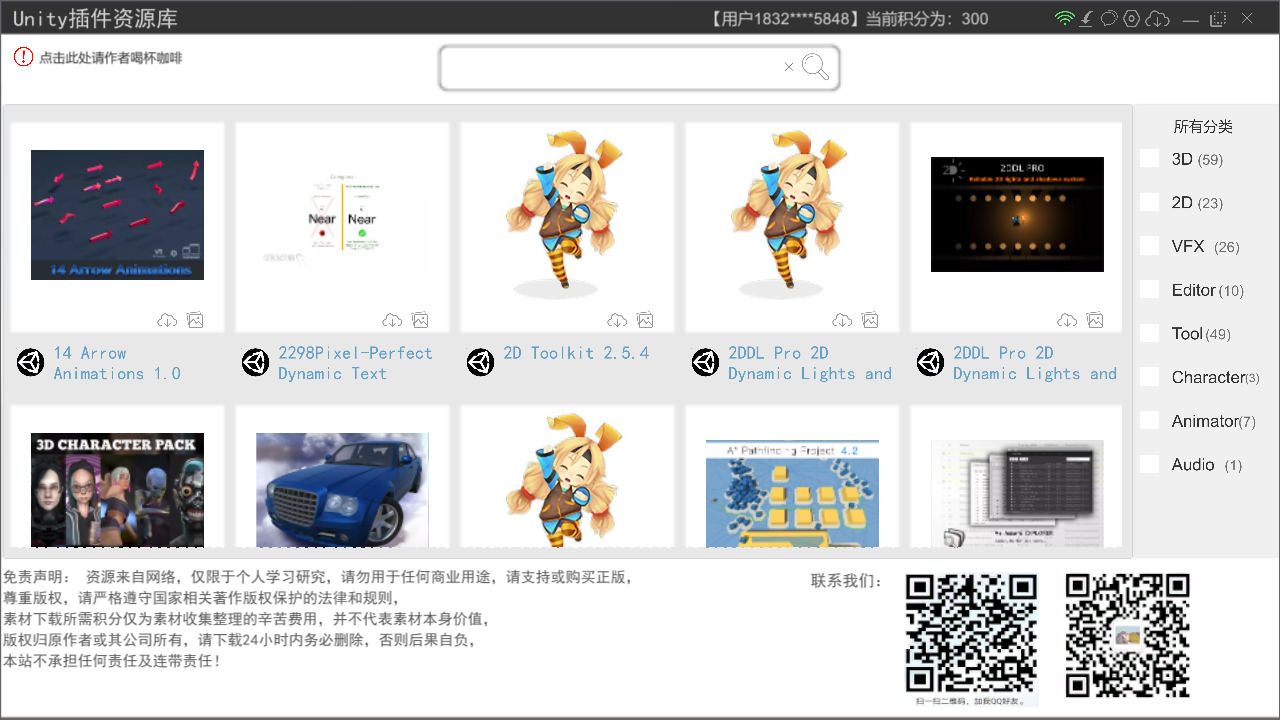Download 2D Toolkit 2.5.4 via cloud icon
Viewport: 1280px width, 720px height.
pos(617,320)
